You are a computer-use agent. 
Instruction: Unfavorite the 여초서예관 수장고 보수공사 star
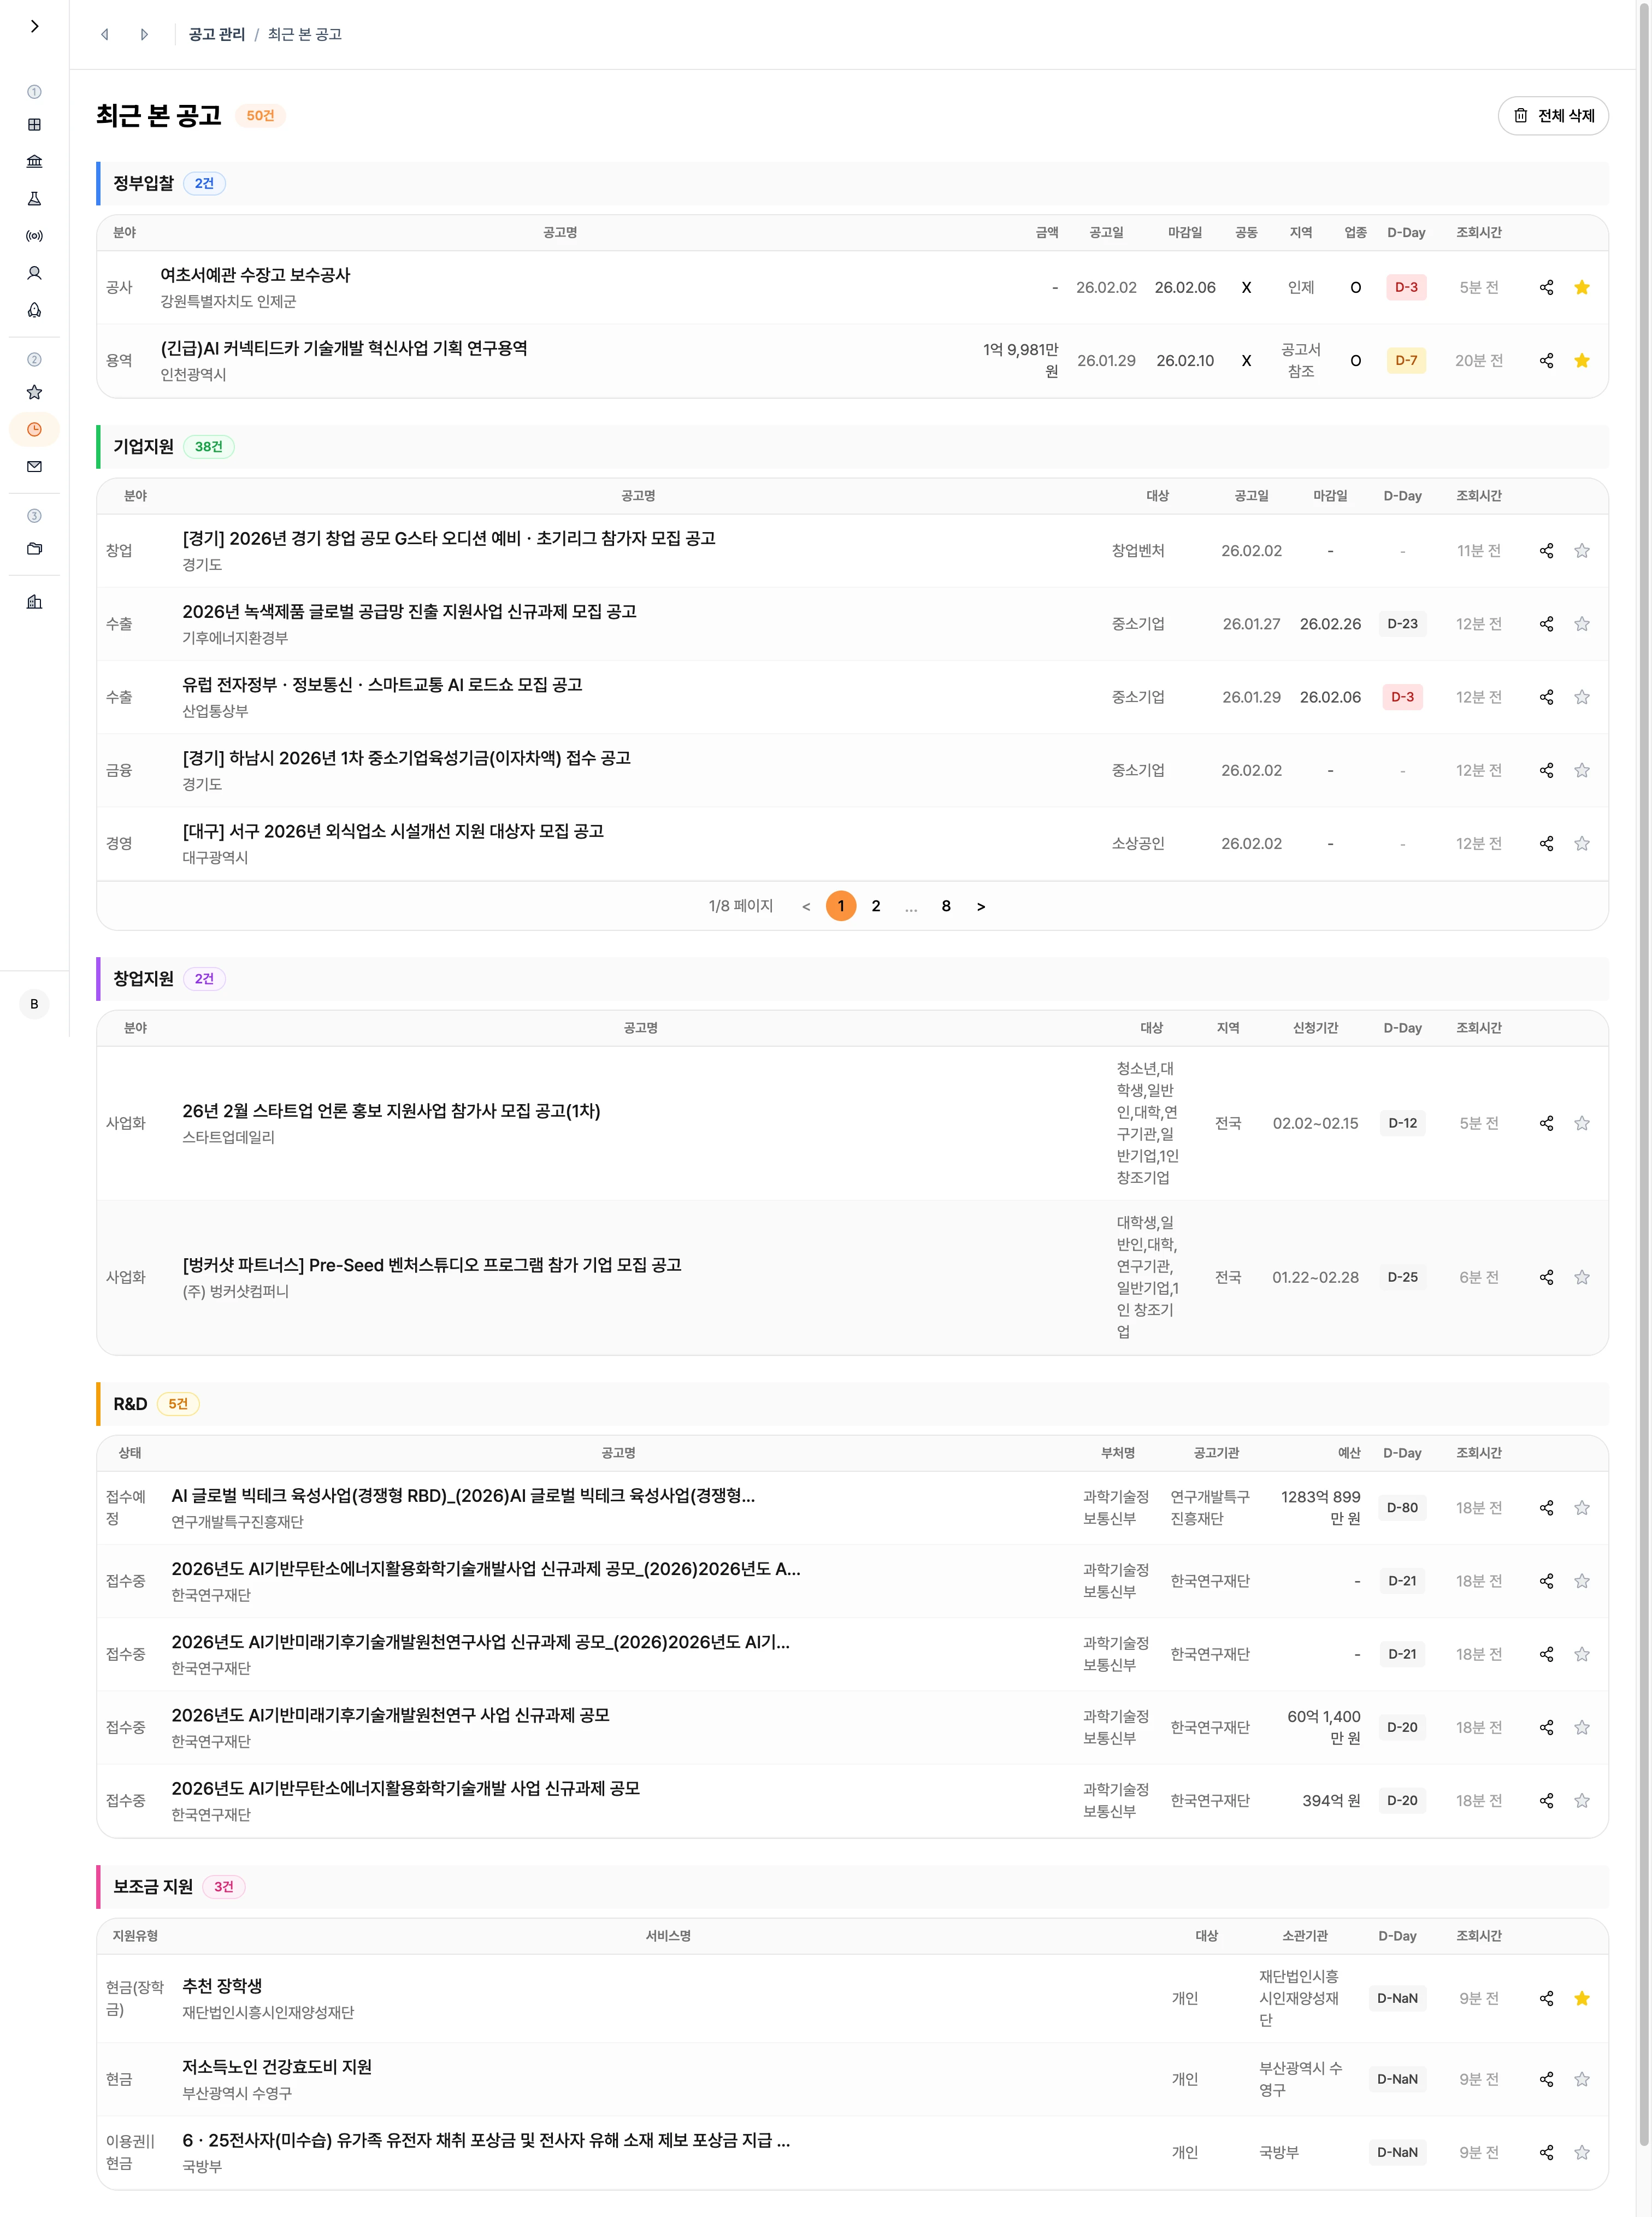pos(1581,287)
